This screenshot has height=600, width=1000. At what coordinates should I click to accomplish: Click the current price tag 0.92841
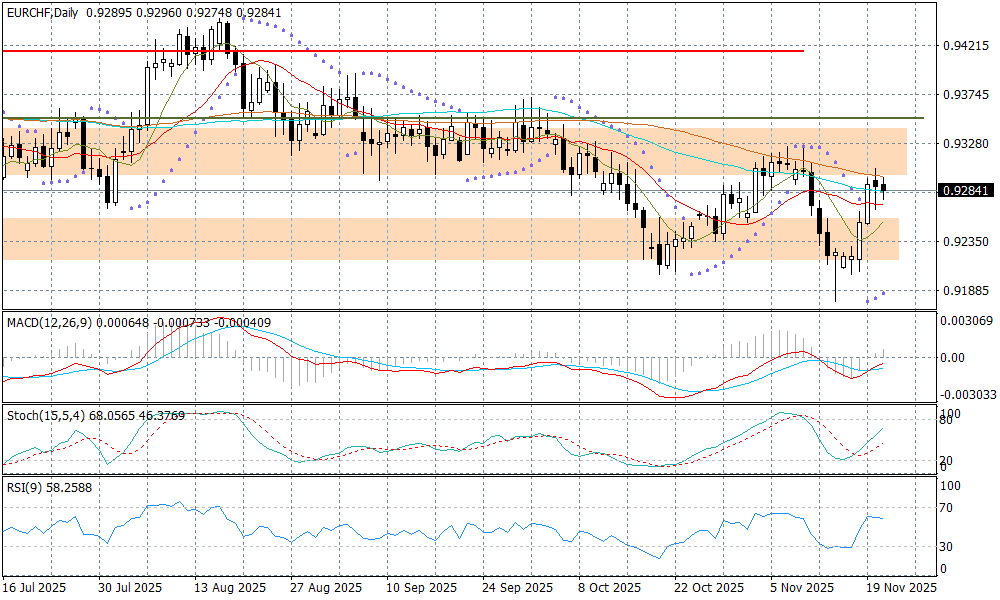click(965, 190)
